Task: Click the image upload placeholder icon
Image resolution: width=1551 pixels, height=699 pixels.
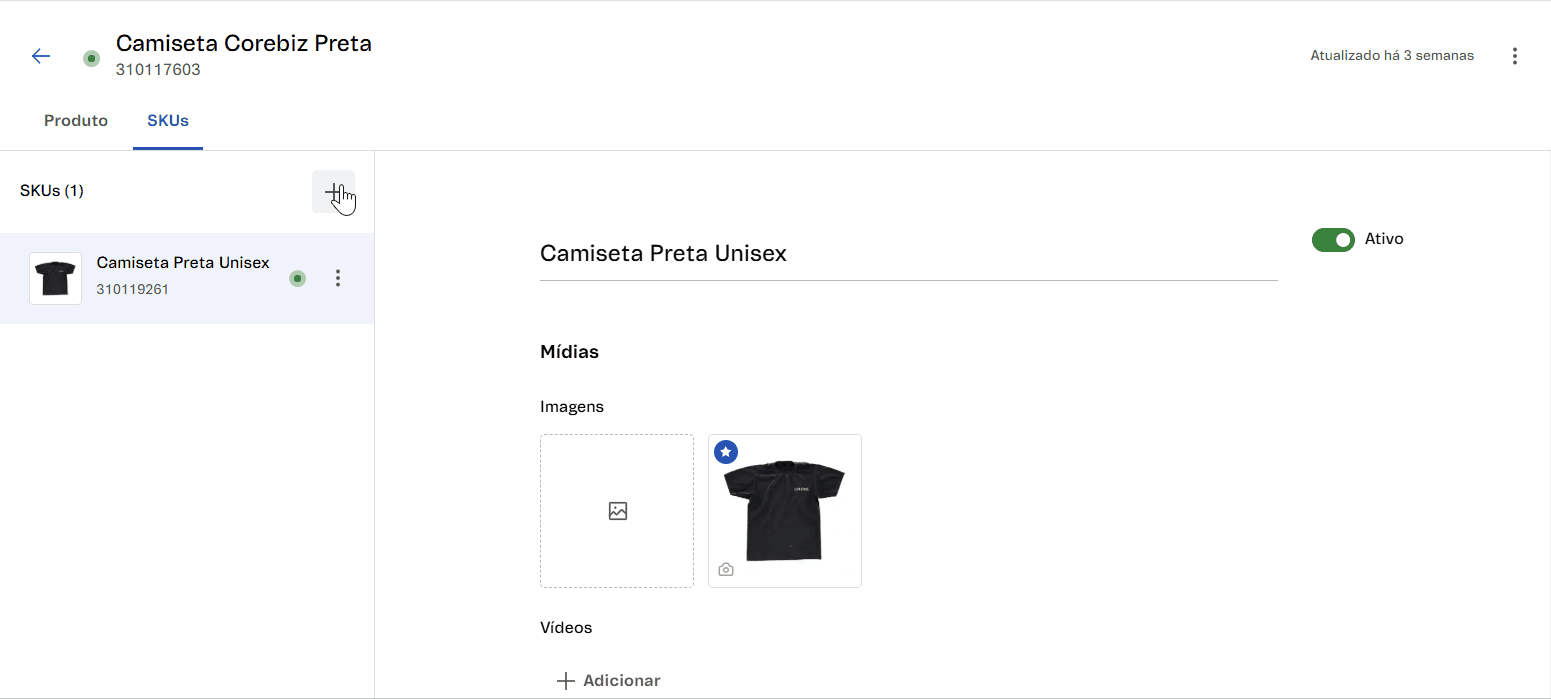Action: (617, 510)
